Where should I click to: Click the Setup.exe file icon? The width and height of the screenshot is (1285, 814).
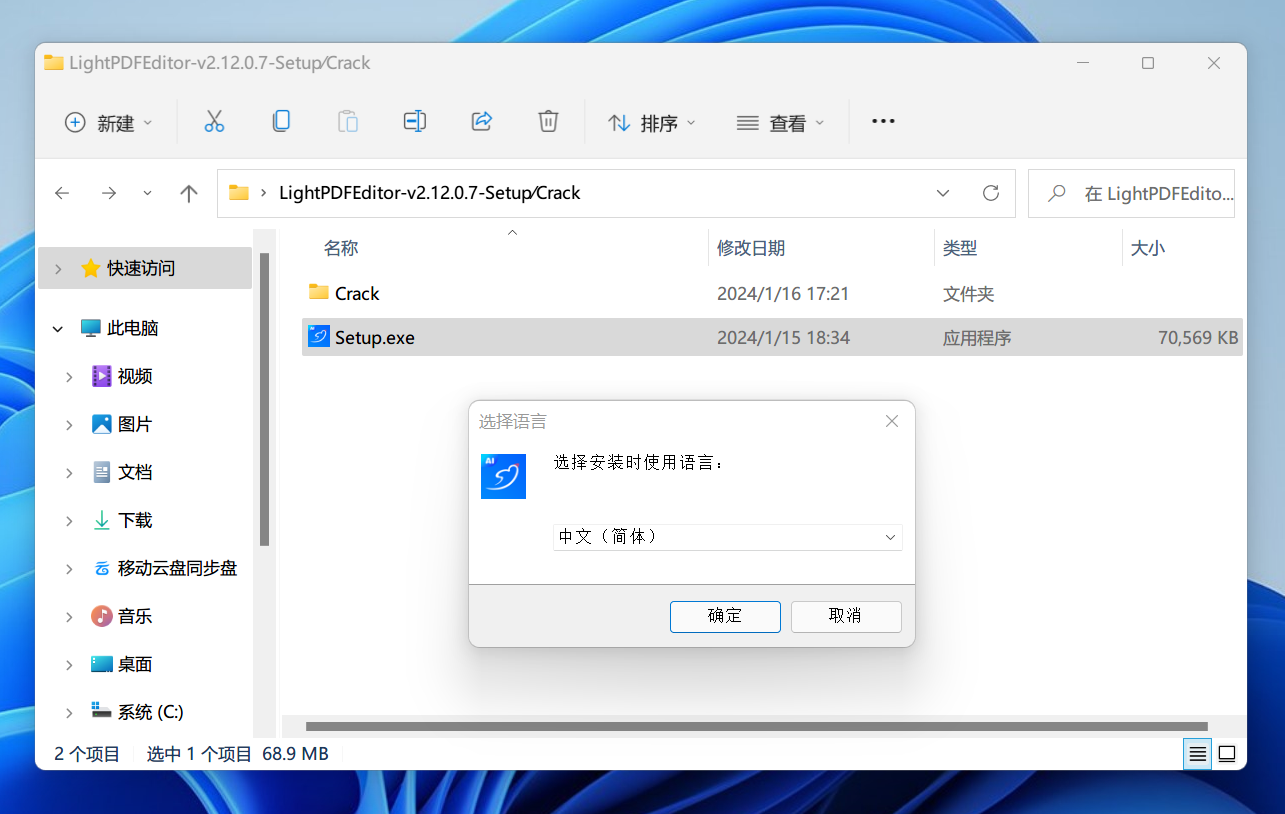[319, 337]
